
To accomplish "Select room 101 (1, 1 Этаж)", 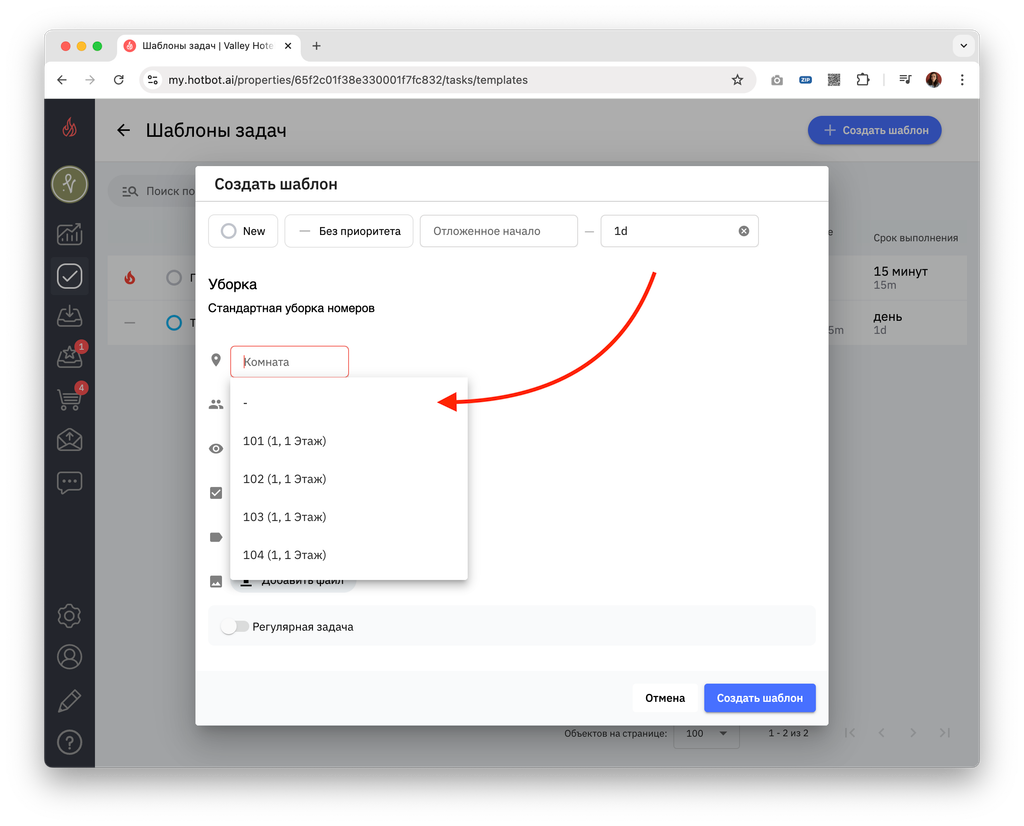I will tap(349, 441).
